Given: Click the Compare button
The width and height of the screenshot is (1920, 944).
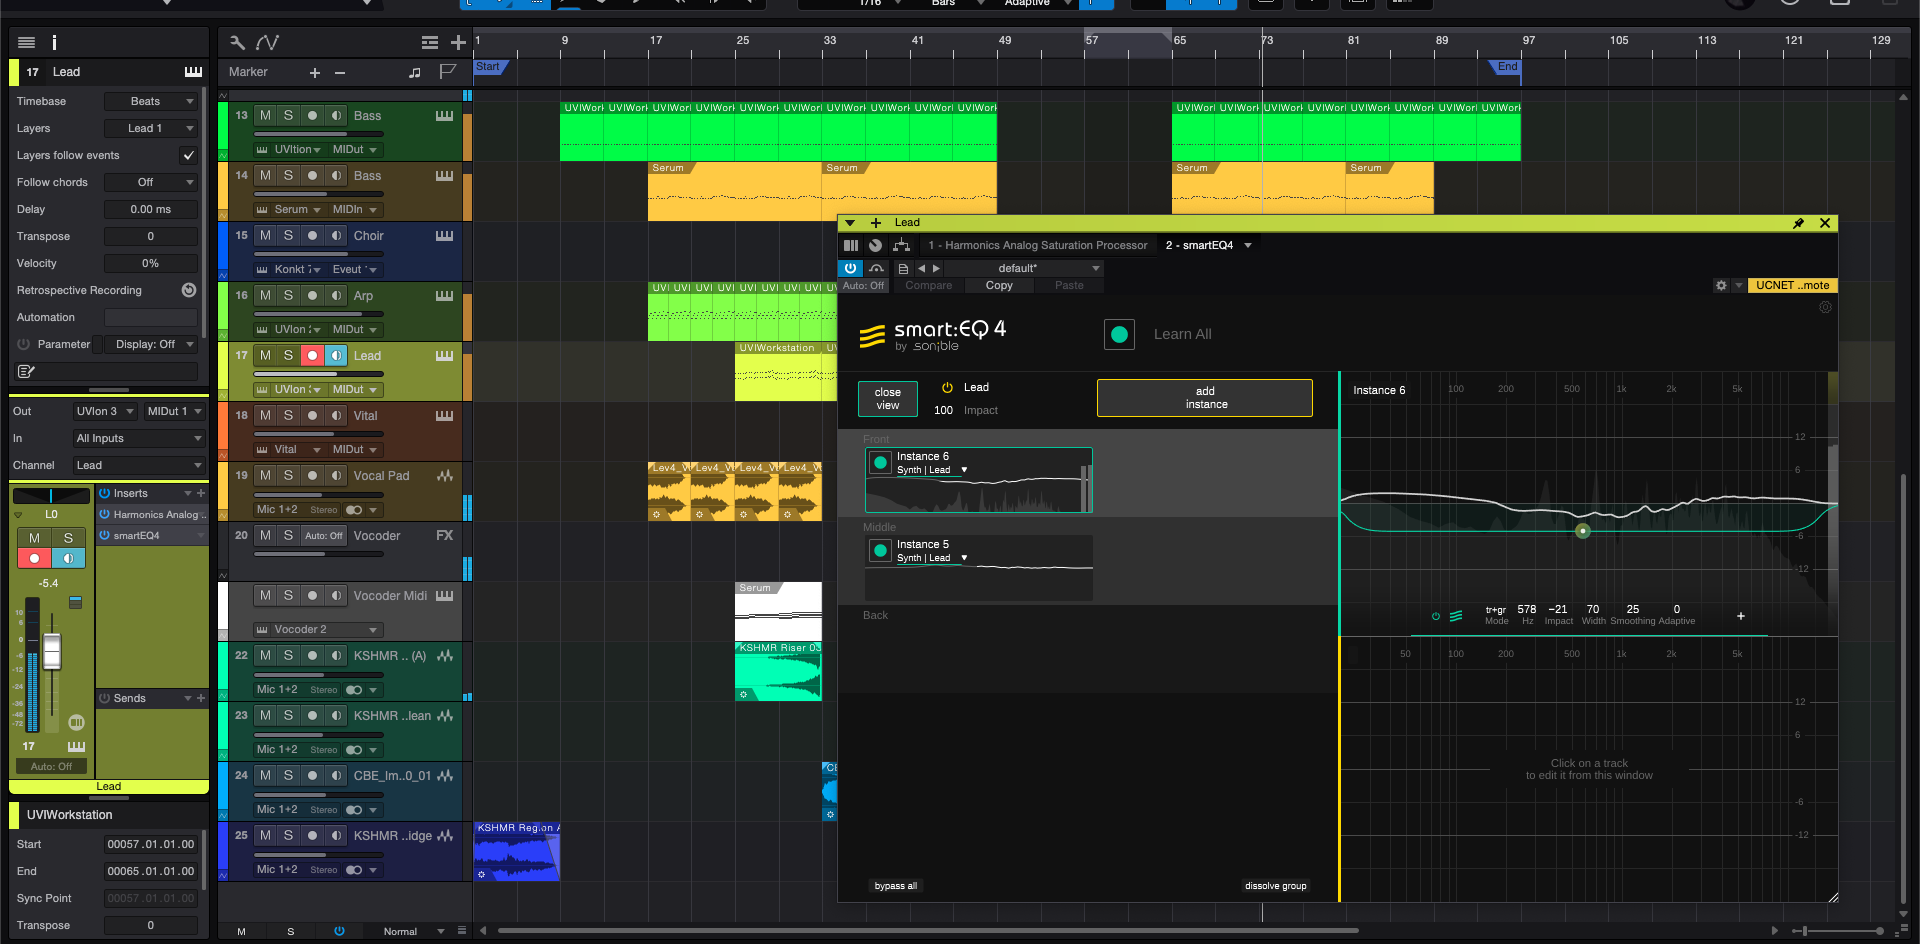Looking at the screenshot, I should 928,286.
